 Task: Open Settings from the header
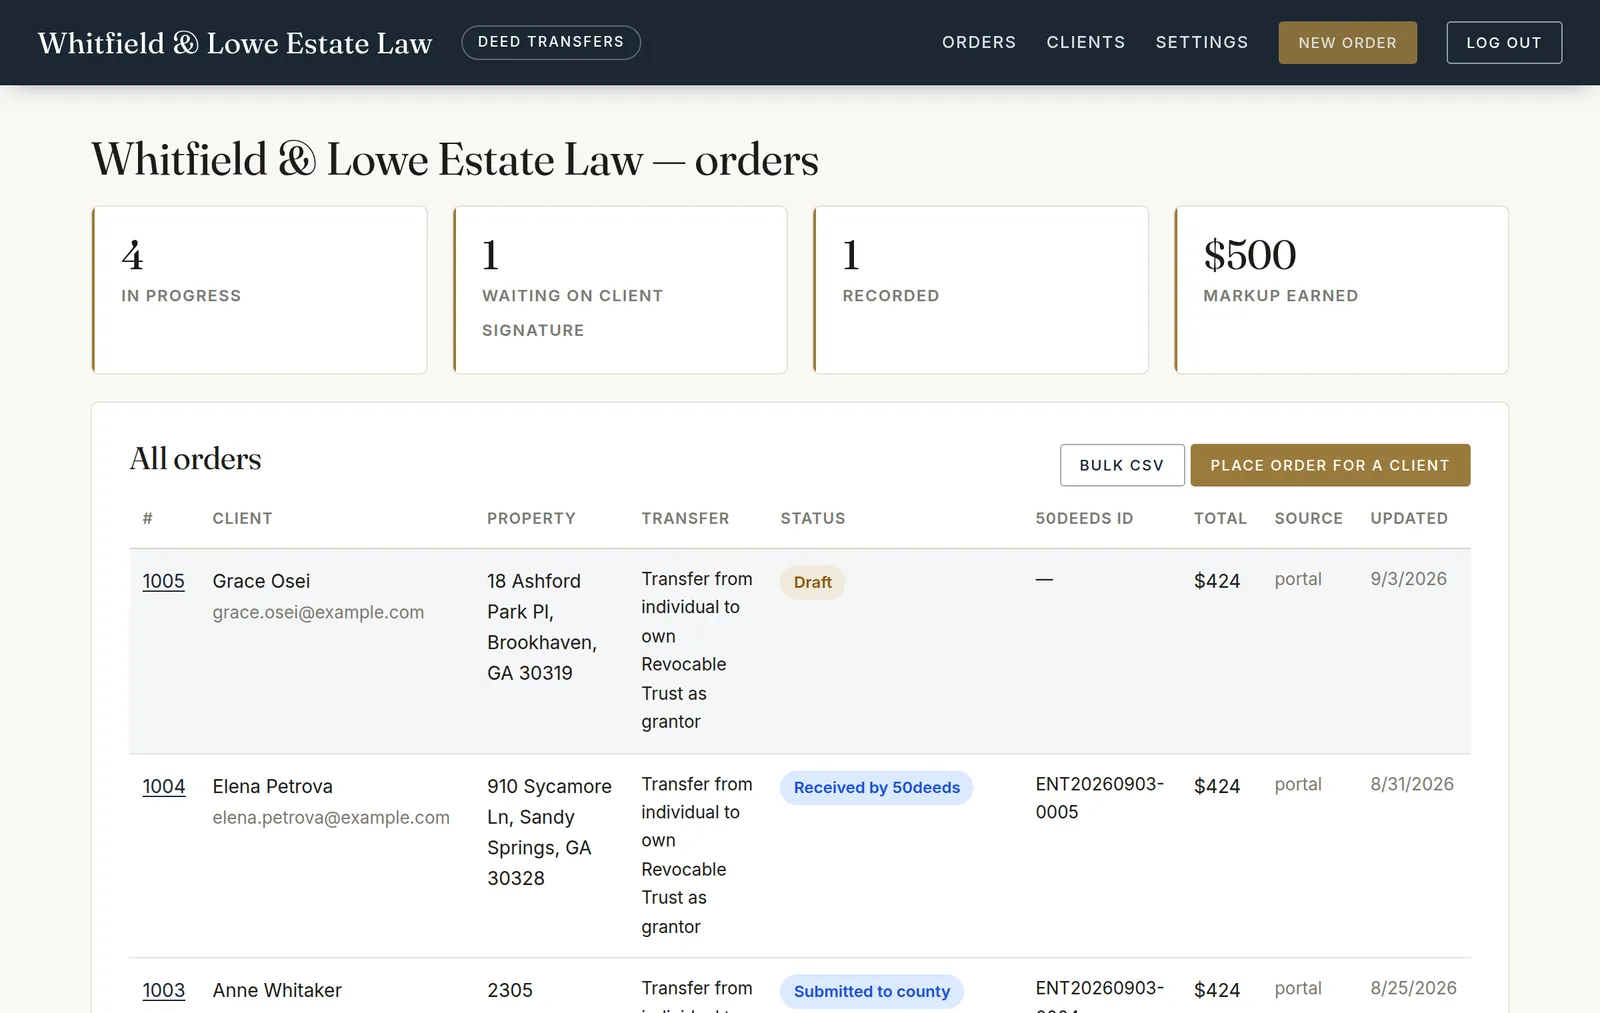coord(1201,42)
